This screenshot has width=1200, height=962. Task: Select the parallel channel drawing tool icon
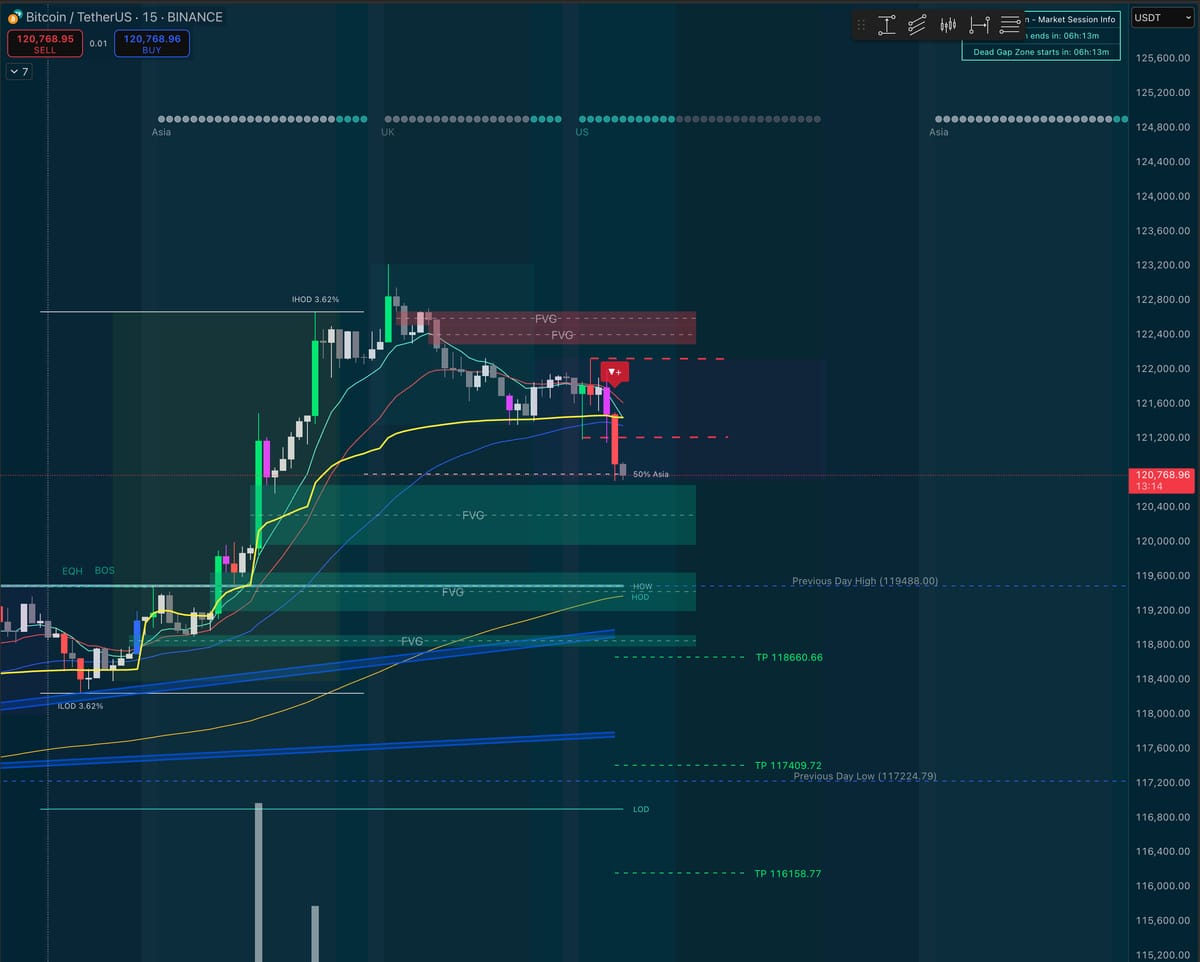[x=917, y=25]
